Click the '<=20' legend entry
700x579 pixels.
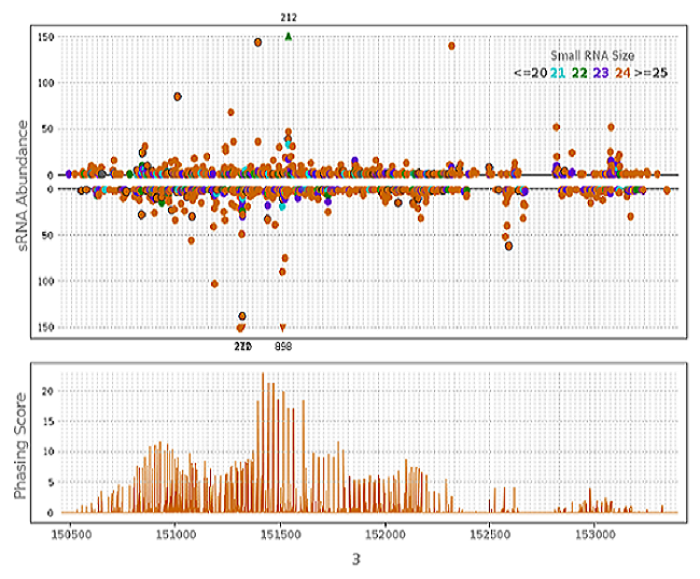[x=530, y=73]
